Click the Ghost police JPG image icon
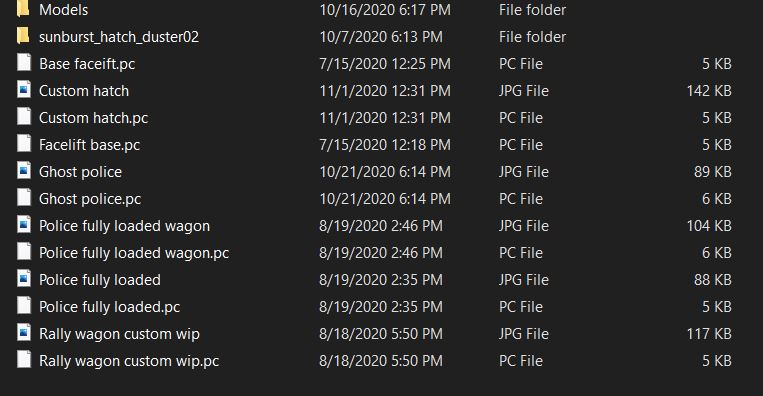This screenshot has height=396, width=763. 24,171
